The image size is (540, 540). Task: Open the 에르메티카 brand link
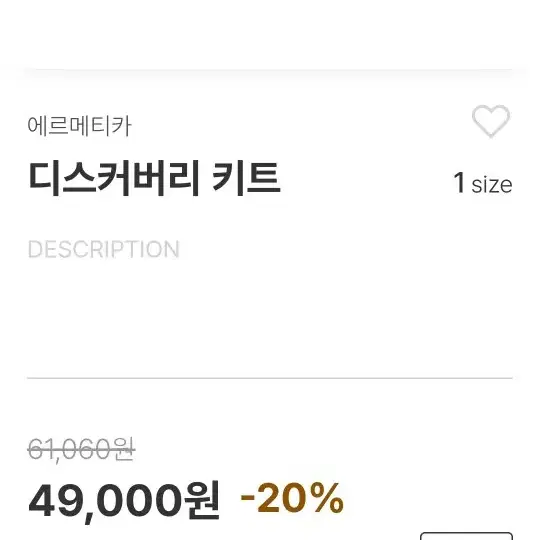79,126
